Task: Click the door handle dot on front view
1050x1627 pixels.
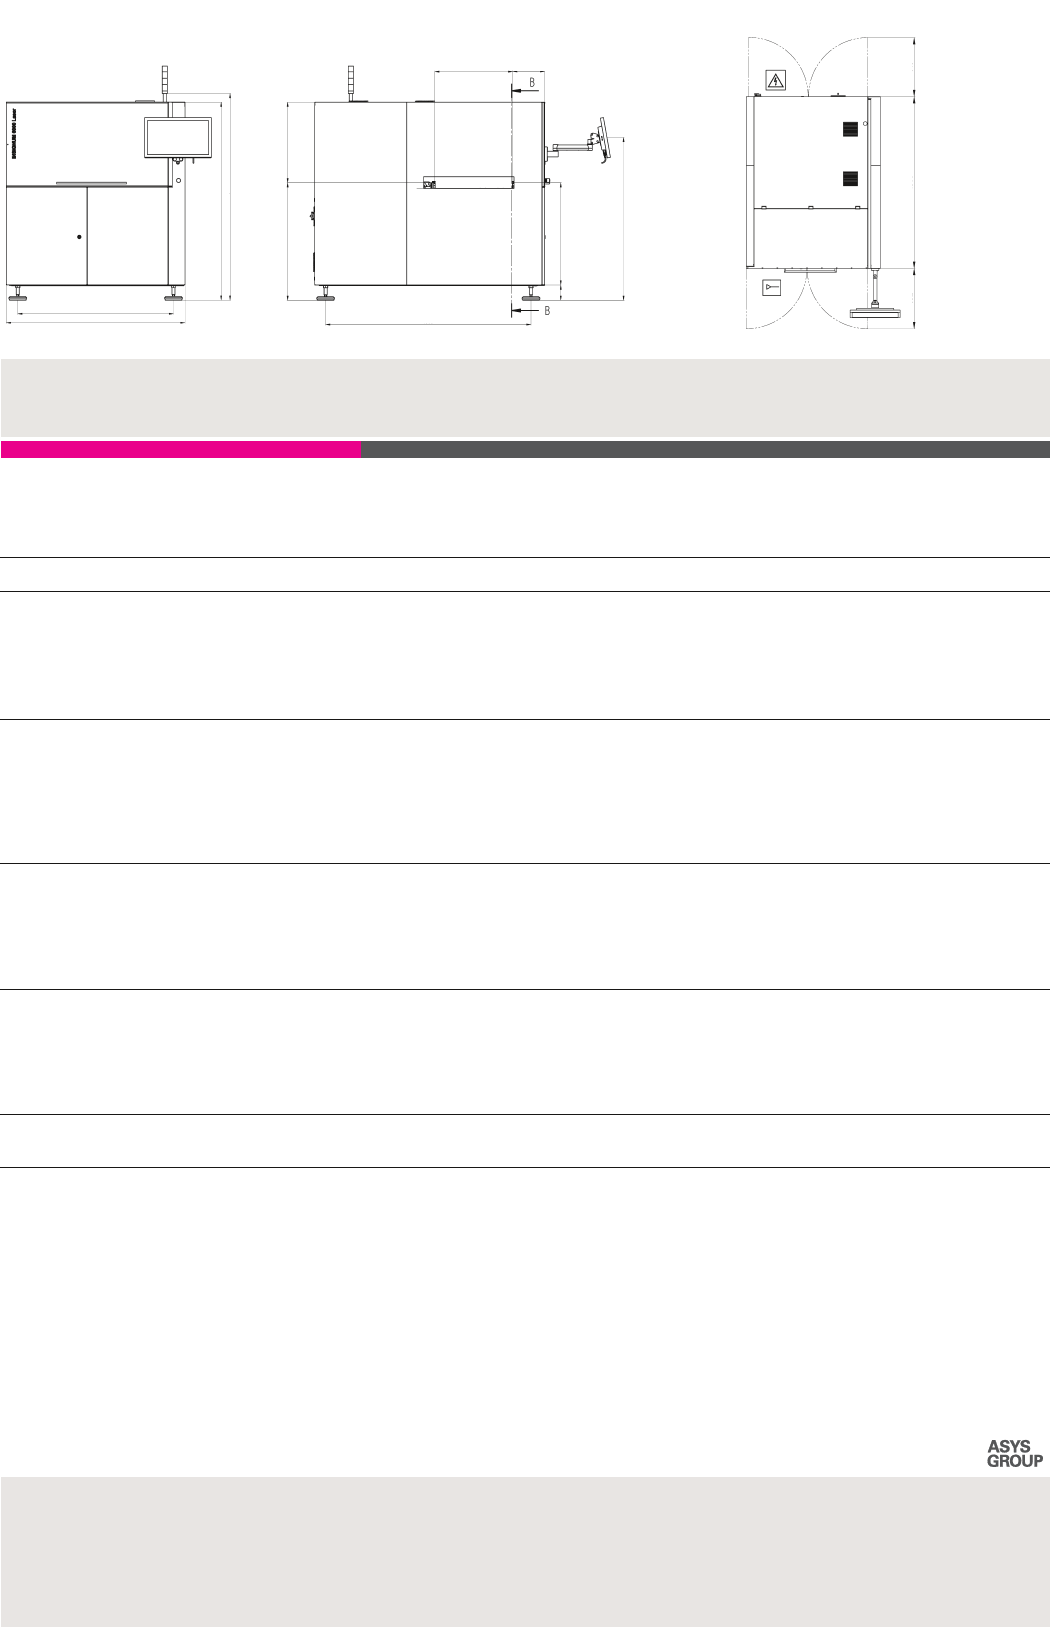Action: coord(79,237)
